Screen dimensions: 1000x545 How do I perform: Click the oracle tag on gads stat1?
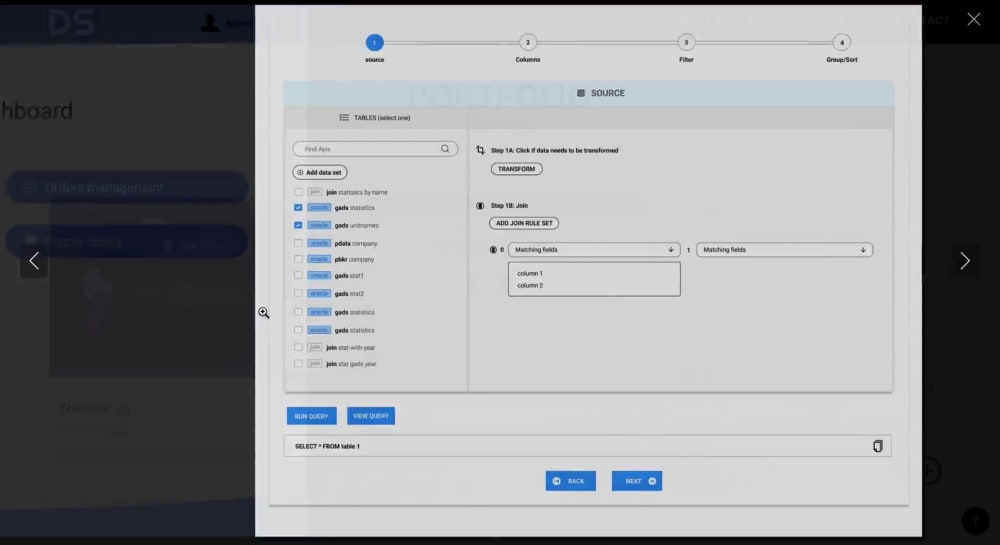pyautogui.click(x=319, y=275)
